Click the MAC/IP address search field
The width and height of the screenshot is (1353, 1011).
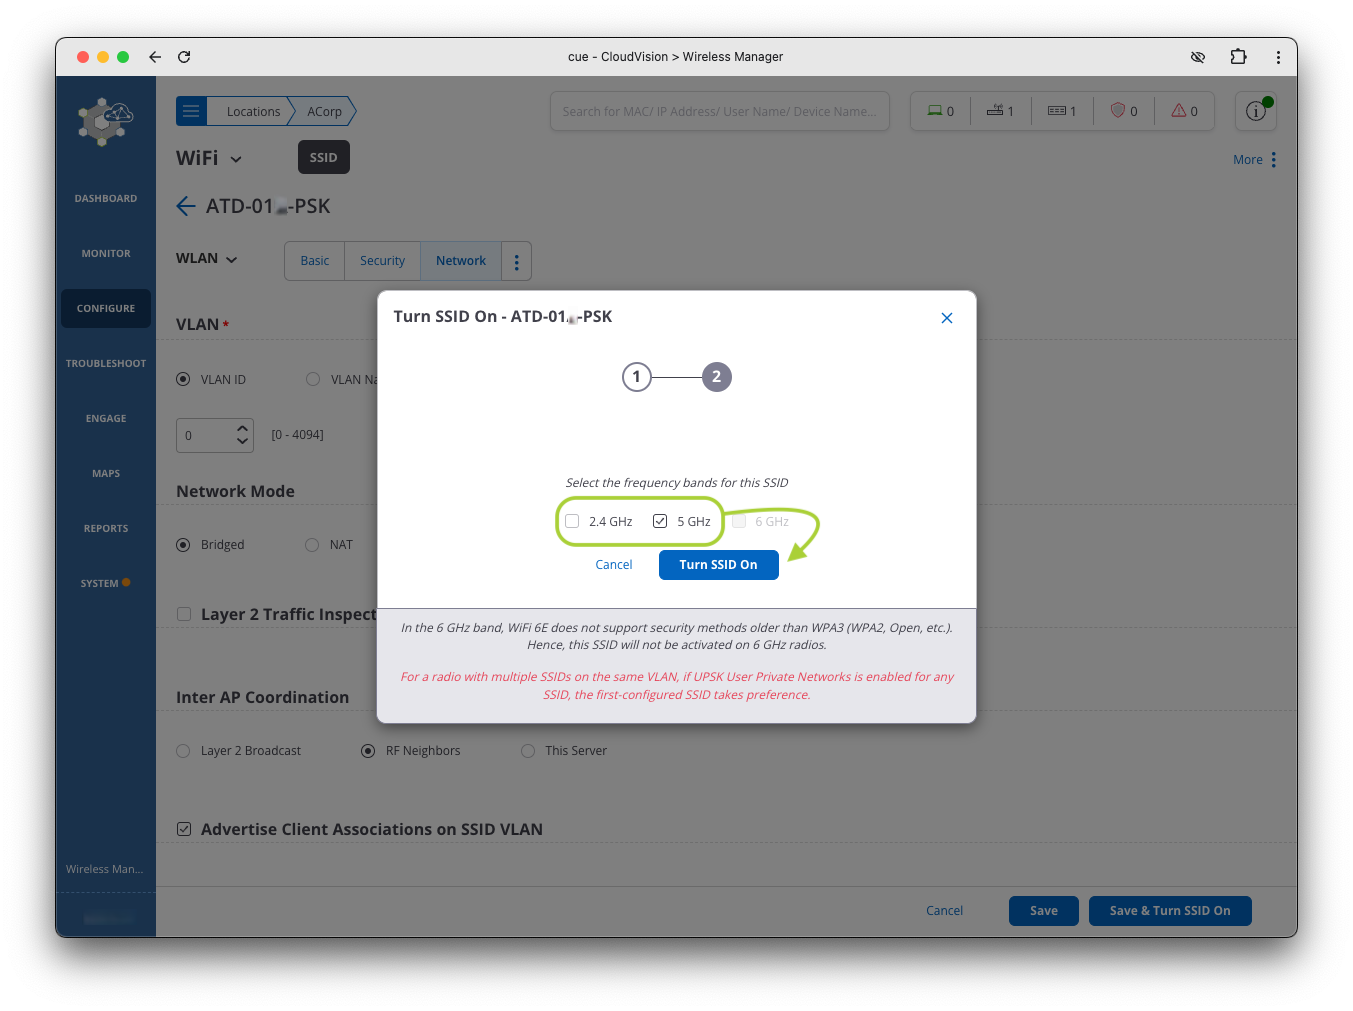719,111
